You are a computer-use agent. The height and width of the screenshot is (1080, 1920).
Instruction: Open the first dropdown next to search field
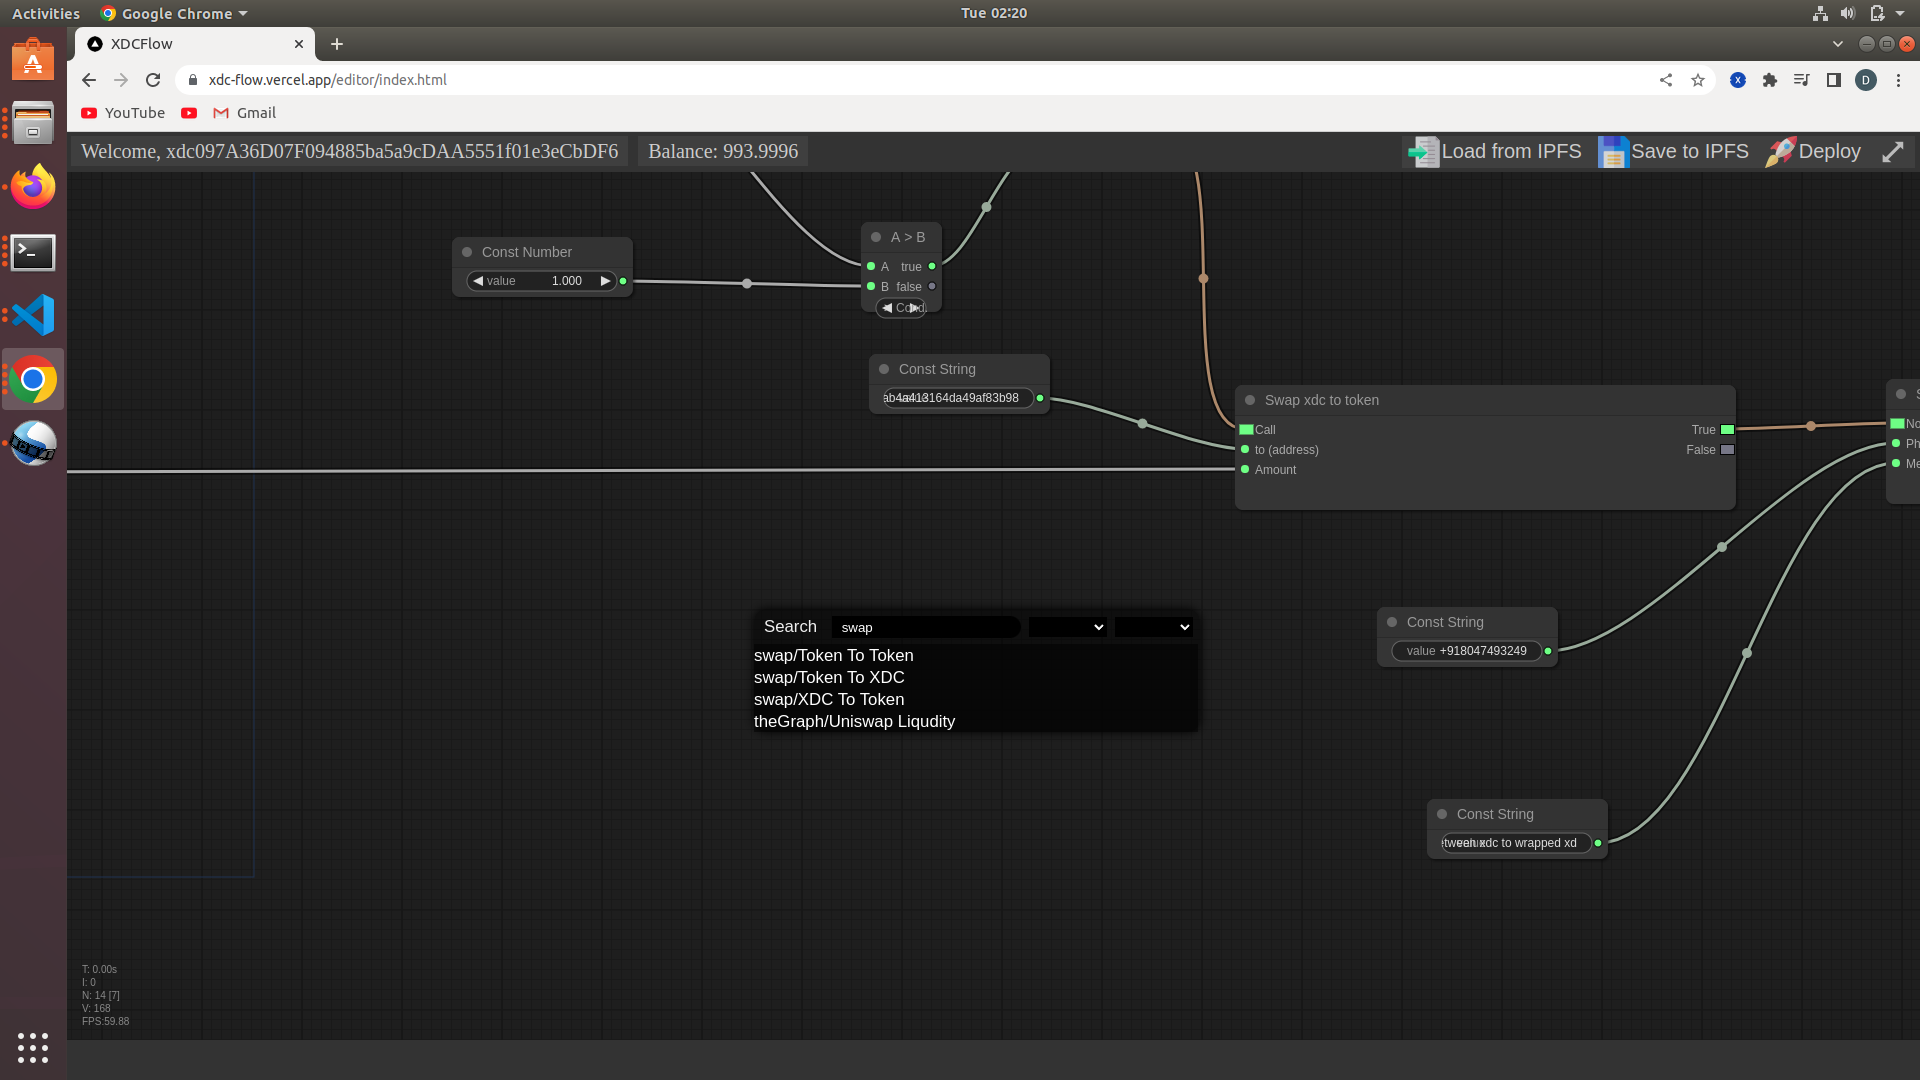pos(1067,627)
